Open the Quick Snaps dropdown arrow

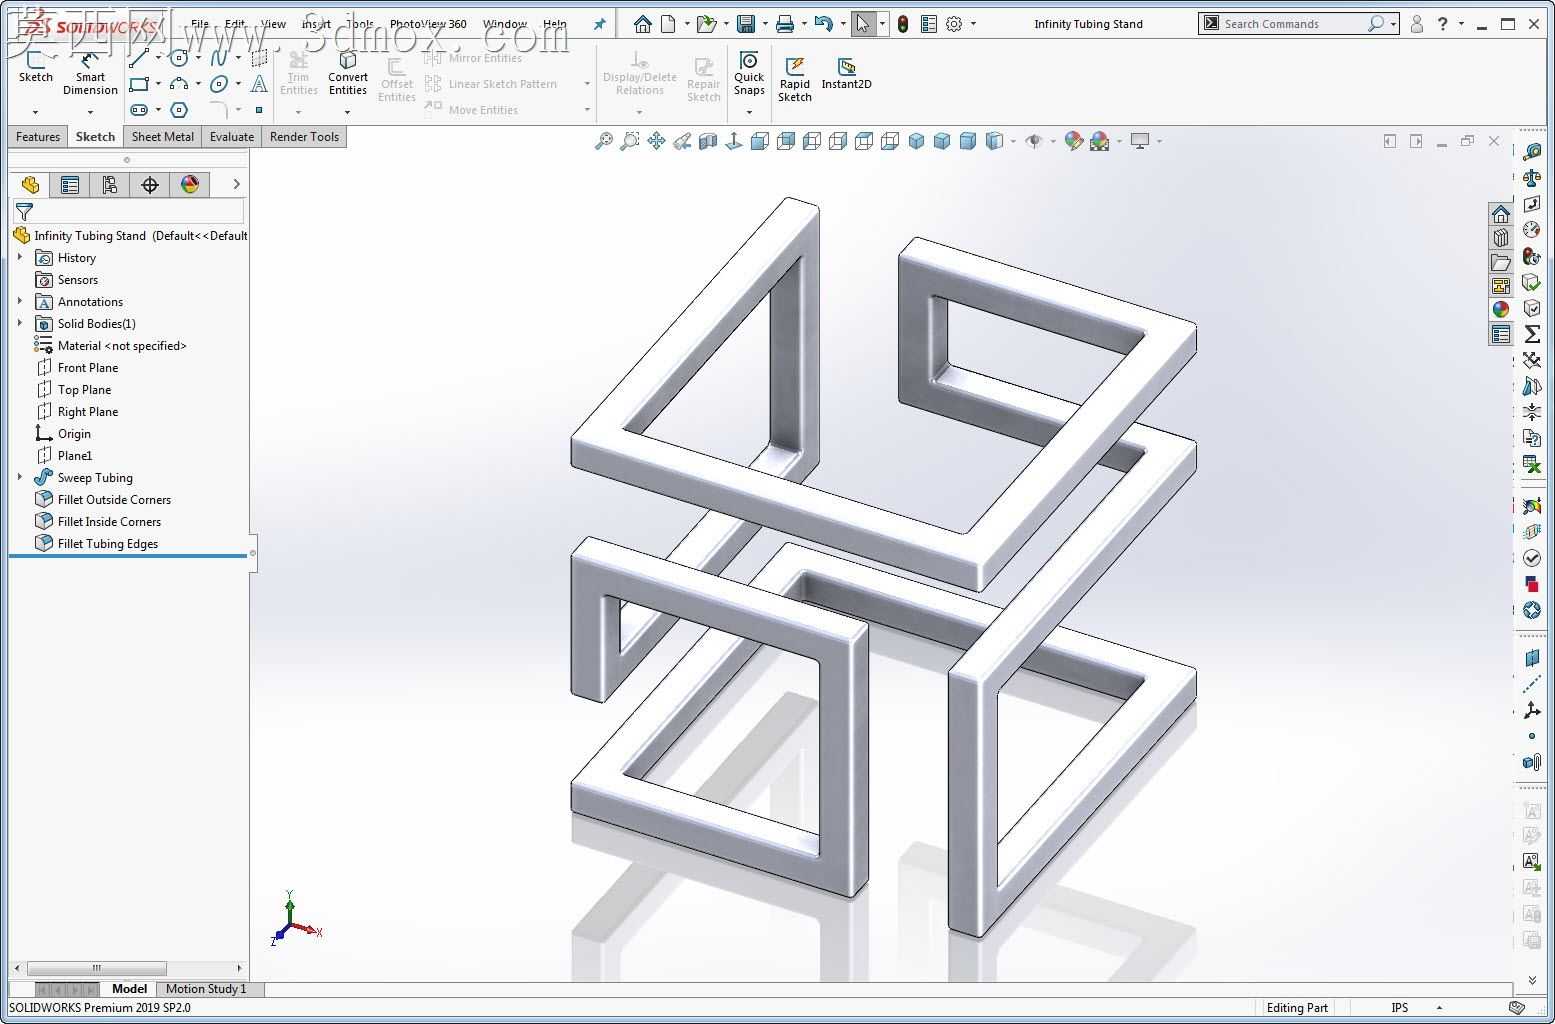749,112
